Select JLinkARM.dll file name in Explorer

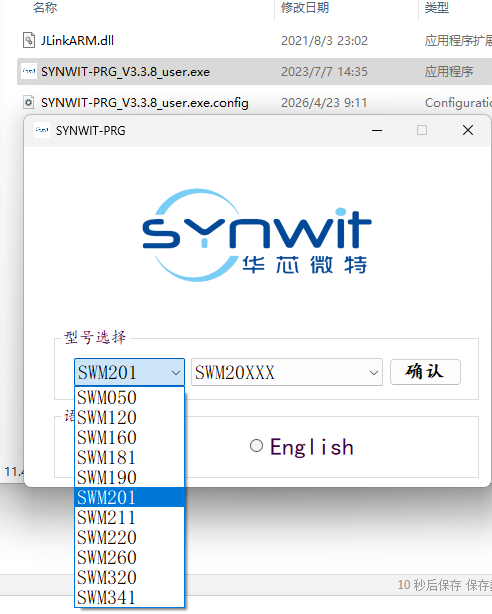tap(78, 40)
